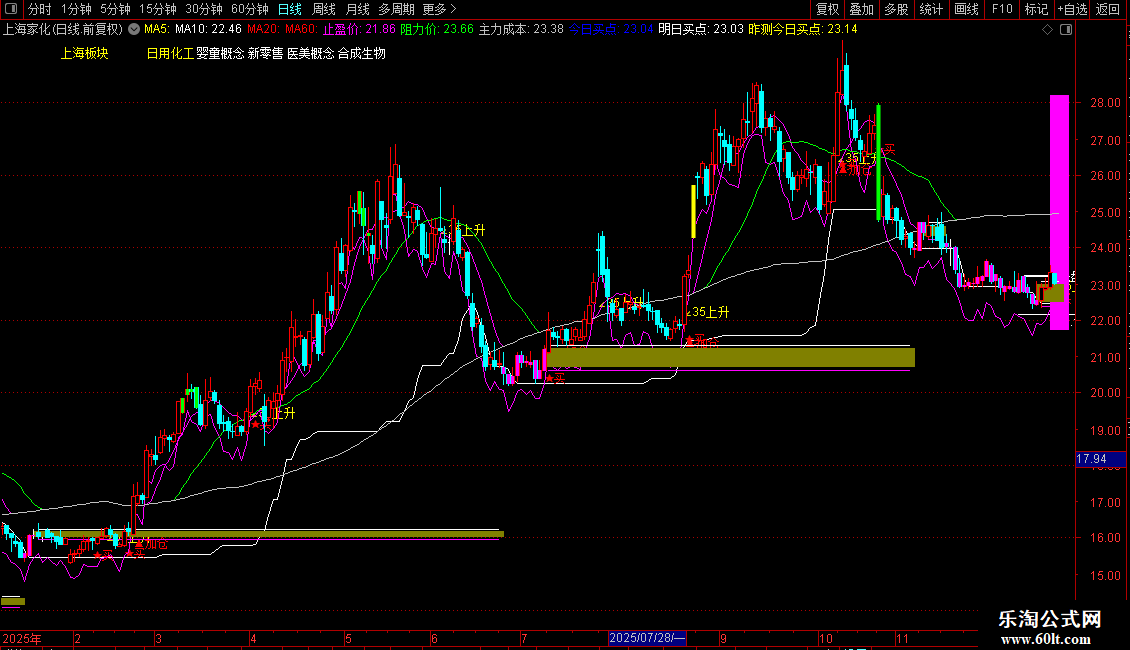Viewport: 1130px width, 650px height.
Task: Click the 止盈价: 21.86 label
Action: tap(359, 30)
